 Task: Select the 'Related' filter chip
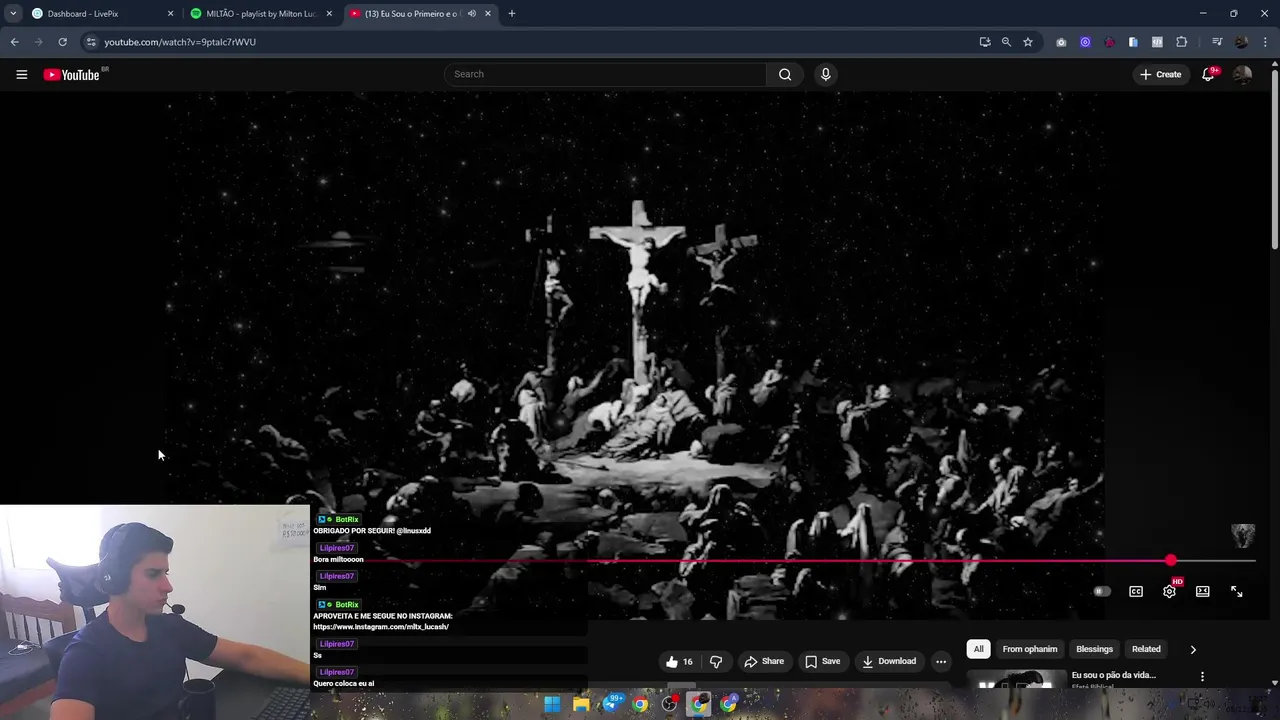click(1146, 649)
